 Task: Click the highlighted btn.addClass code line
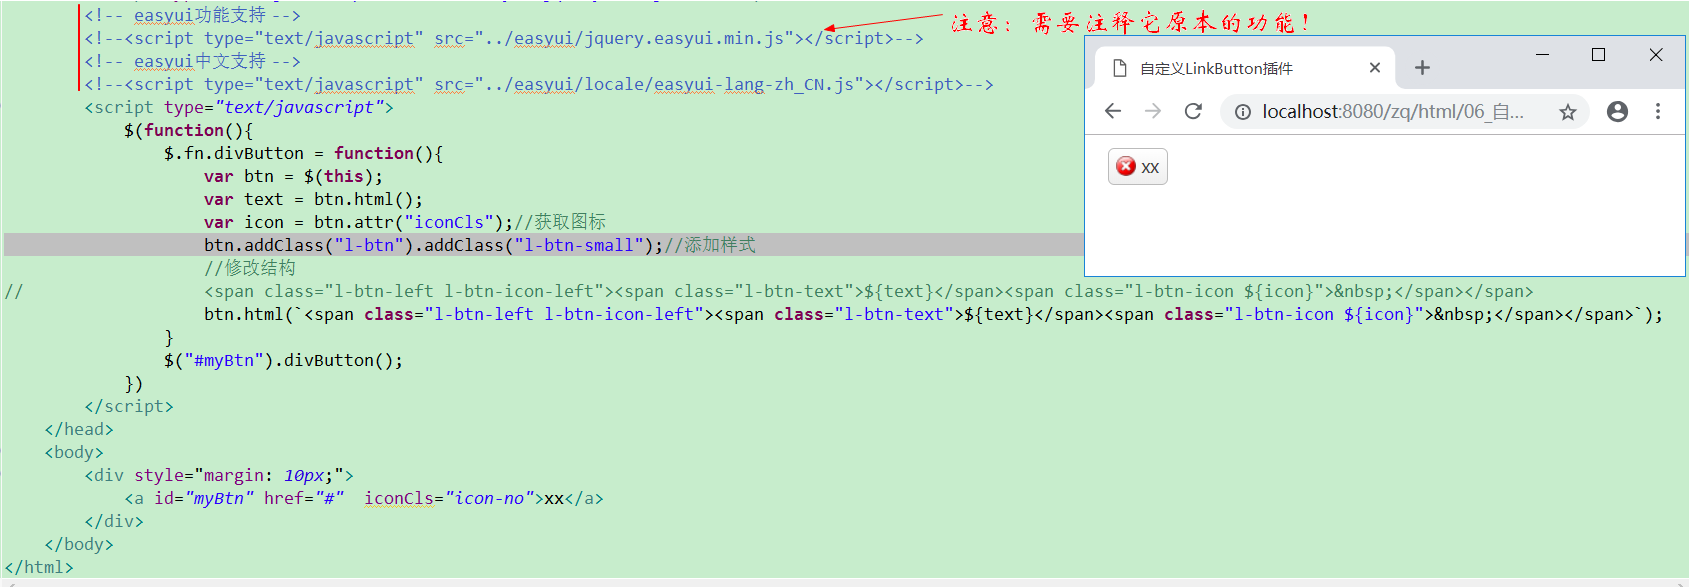[x=480, y=245]
